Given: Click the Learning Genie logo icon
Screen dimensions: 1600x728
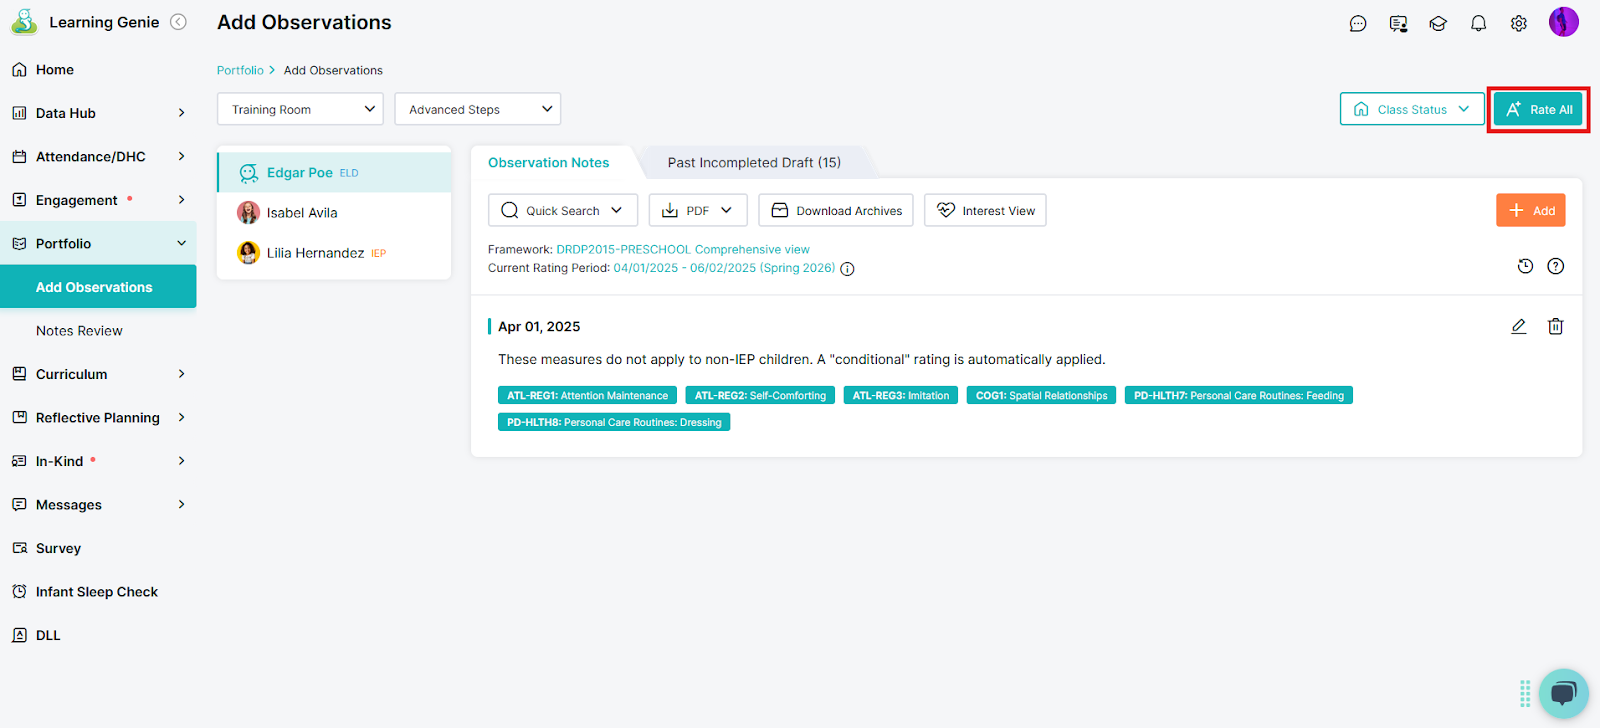Looking at the screenshot, I should tap(24, 22).
